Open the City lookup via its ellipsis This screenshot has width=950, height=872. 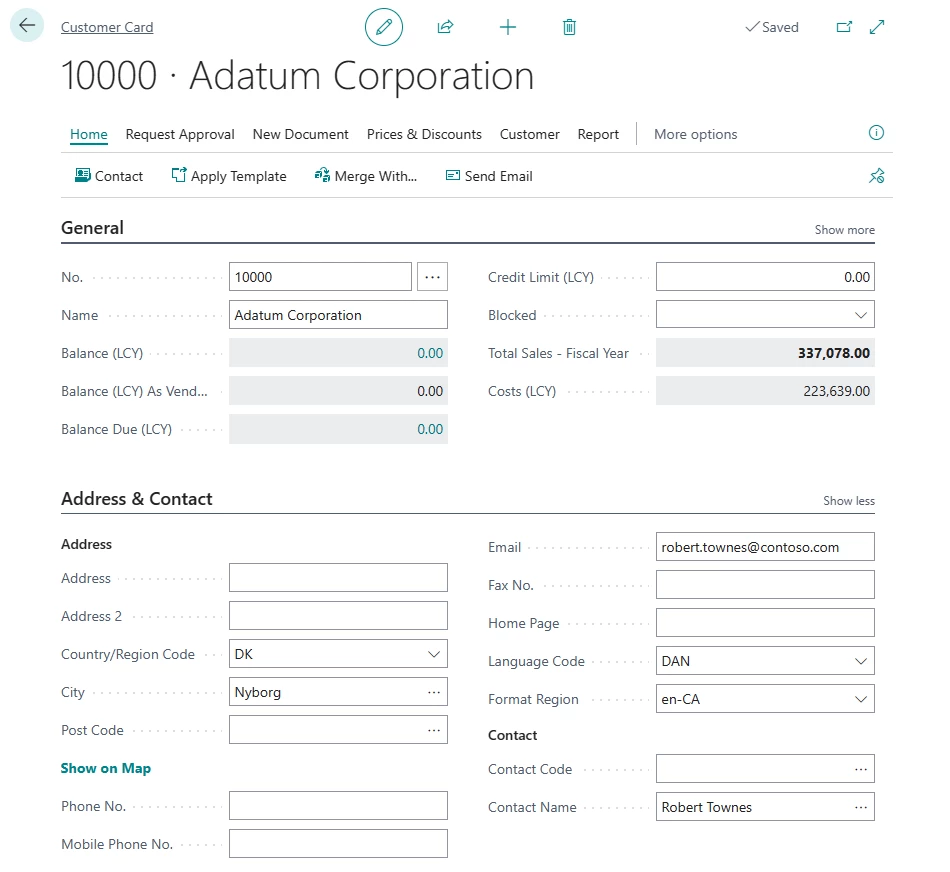[432, 691]
